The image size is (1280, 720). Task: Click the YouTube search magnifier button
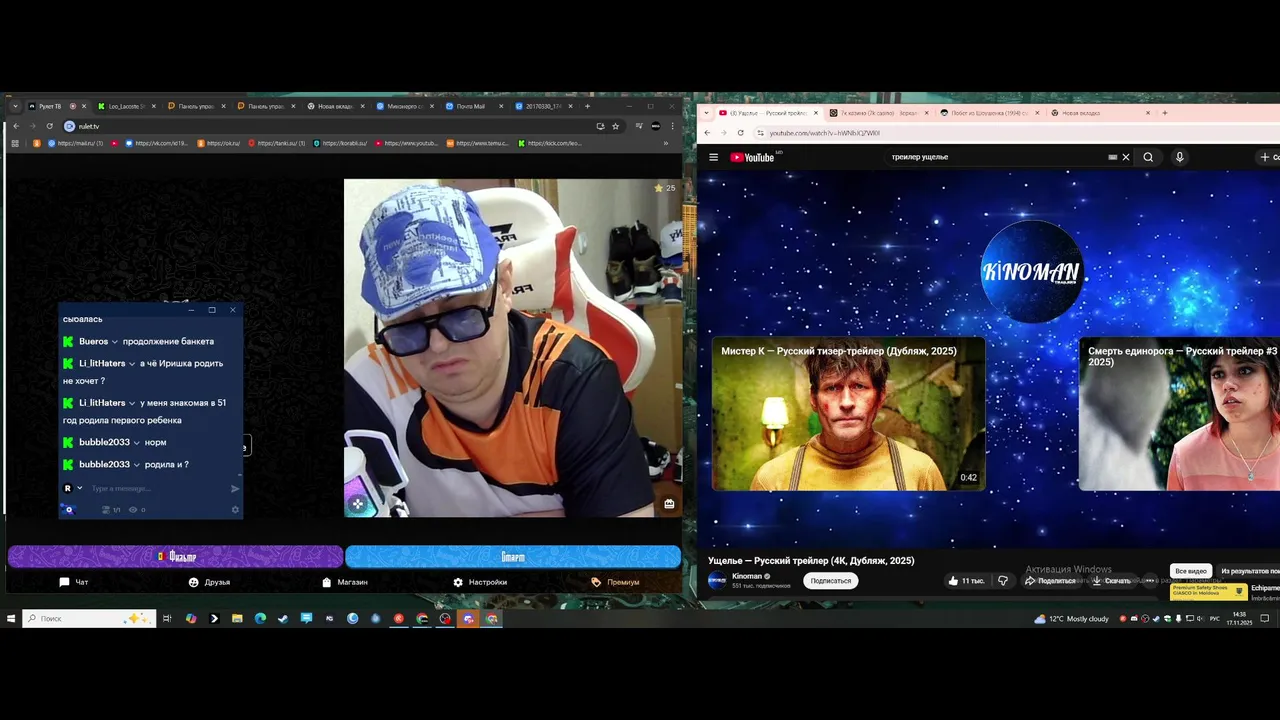[x=1148, y=157]
